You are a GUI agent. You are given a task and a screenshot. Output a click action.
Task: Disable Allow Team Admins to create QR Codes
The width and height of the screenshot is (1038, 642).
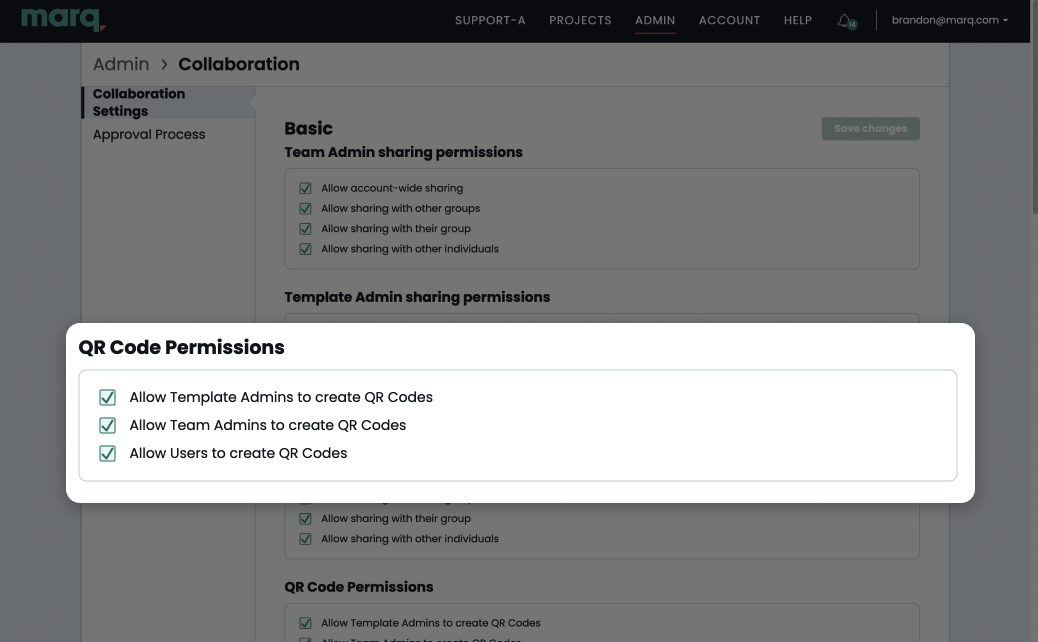[107, 425]
